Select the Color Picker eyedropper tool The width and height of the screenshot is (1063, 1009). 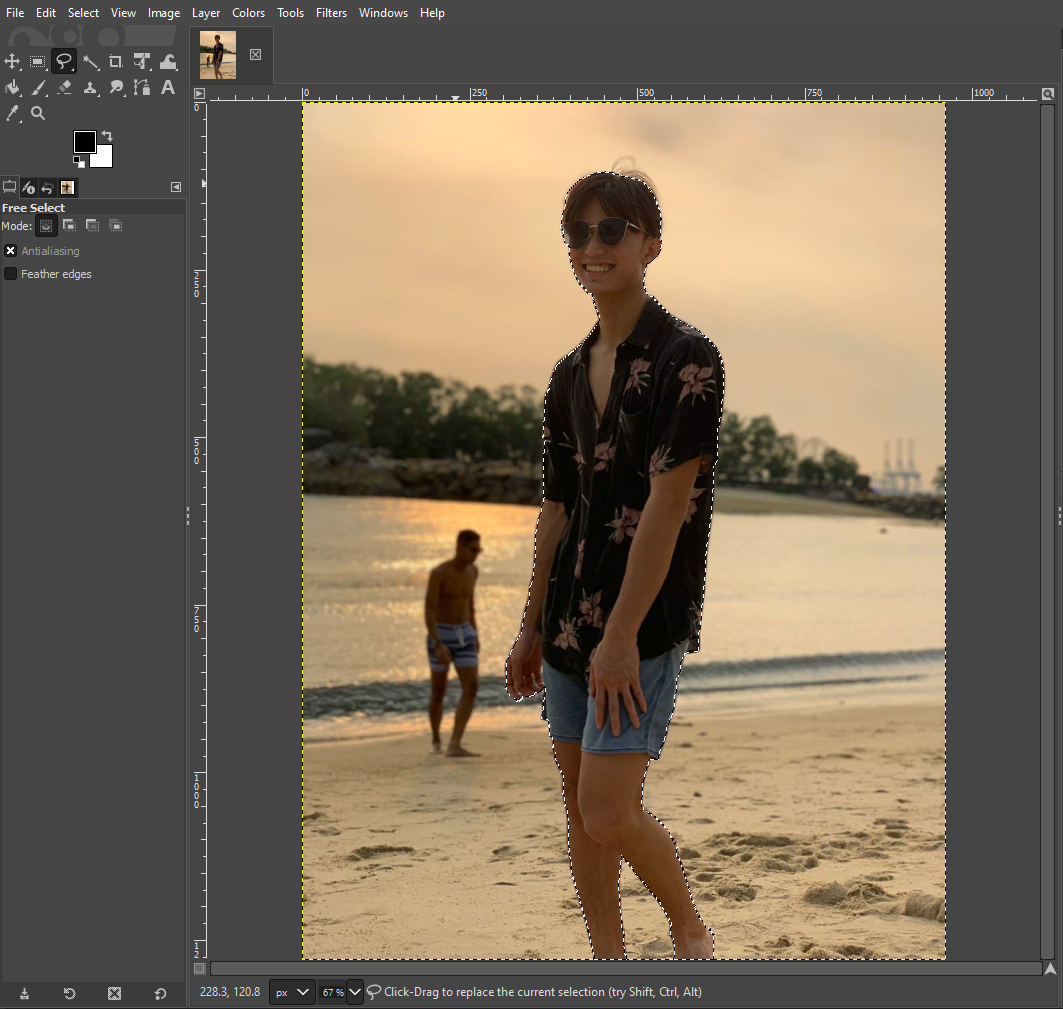[x=13, y=114]
